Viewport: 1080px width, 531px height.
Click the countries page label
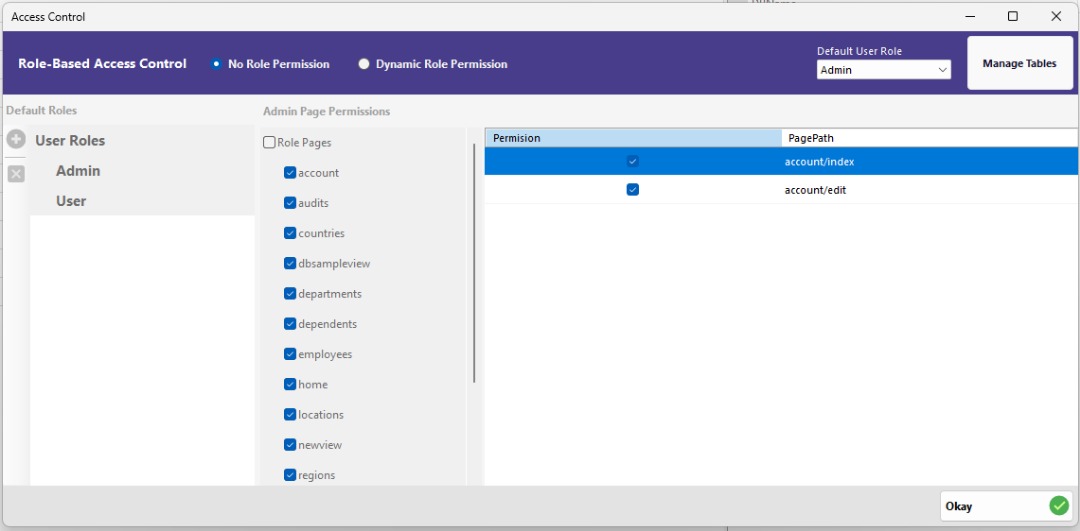321,233
